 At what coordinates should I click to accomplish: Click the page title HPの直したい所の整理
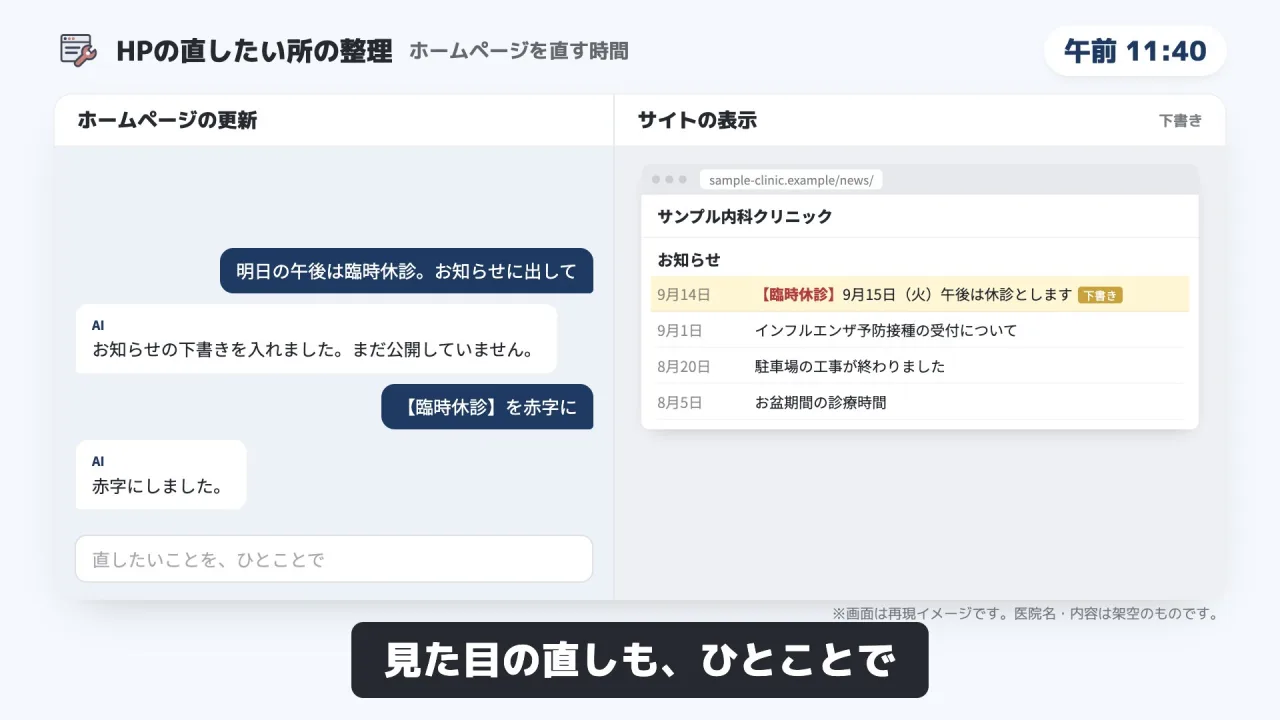pyautogui.click(x=254, y=51)
